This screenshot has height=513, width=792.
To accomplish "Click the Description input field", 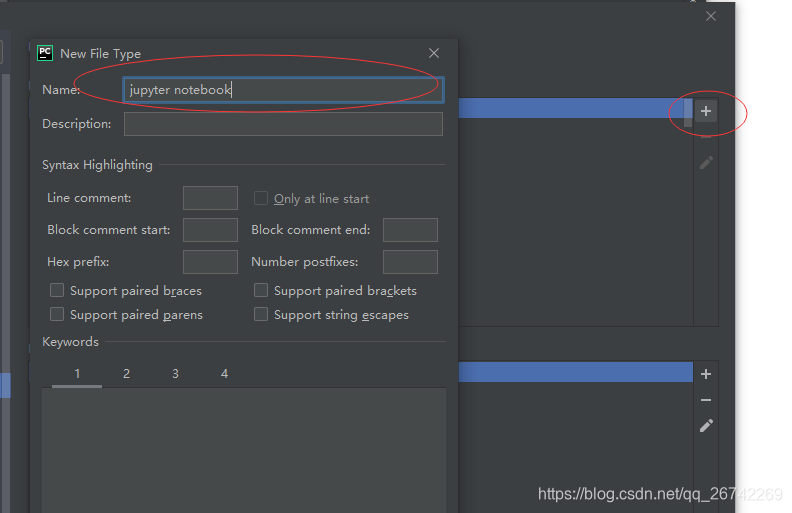I will pos(283,124).
